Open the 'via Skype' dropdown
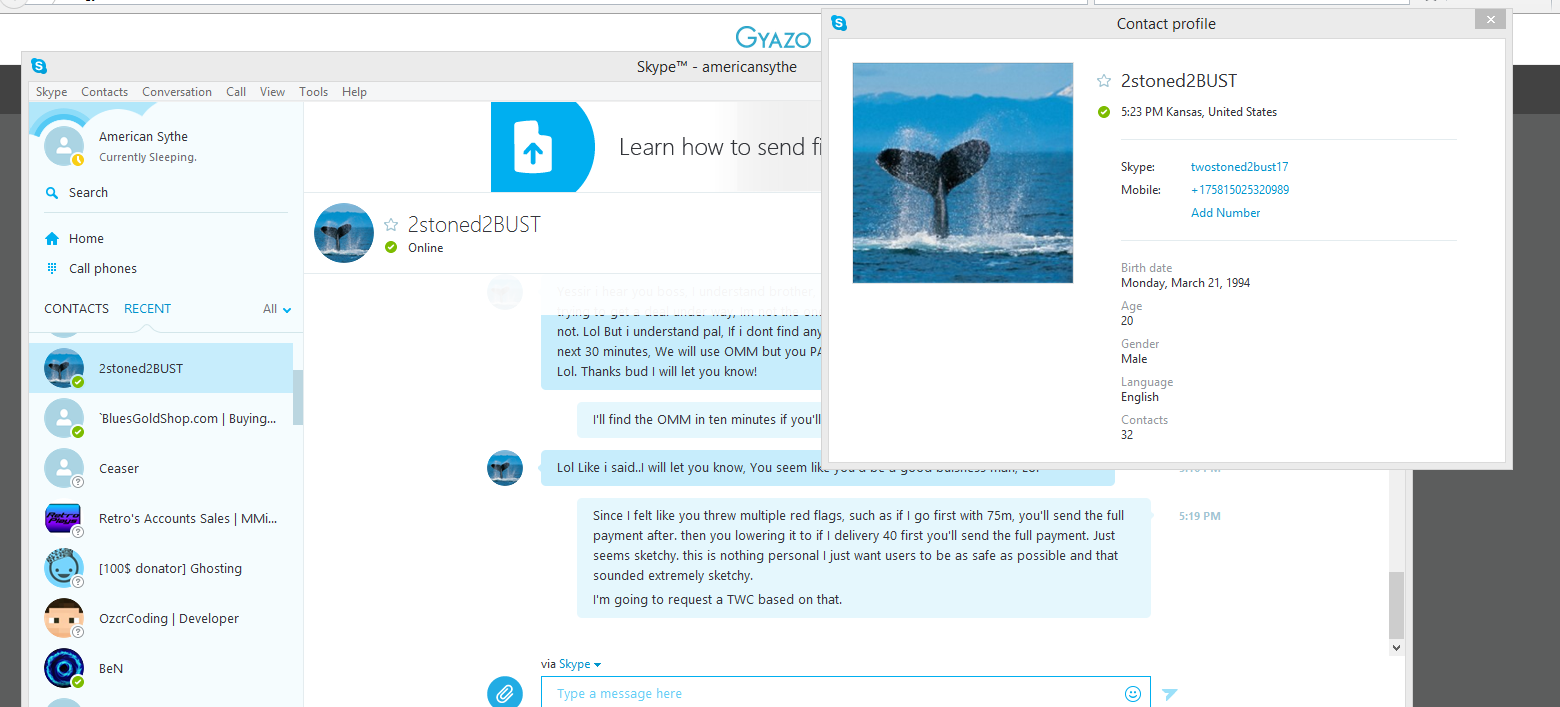 tap(580, 664)
